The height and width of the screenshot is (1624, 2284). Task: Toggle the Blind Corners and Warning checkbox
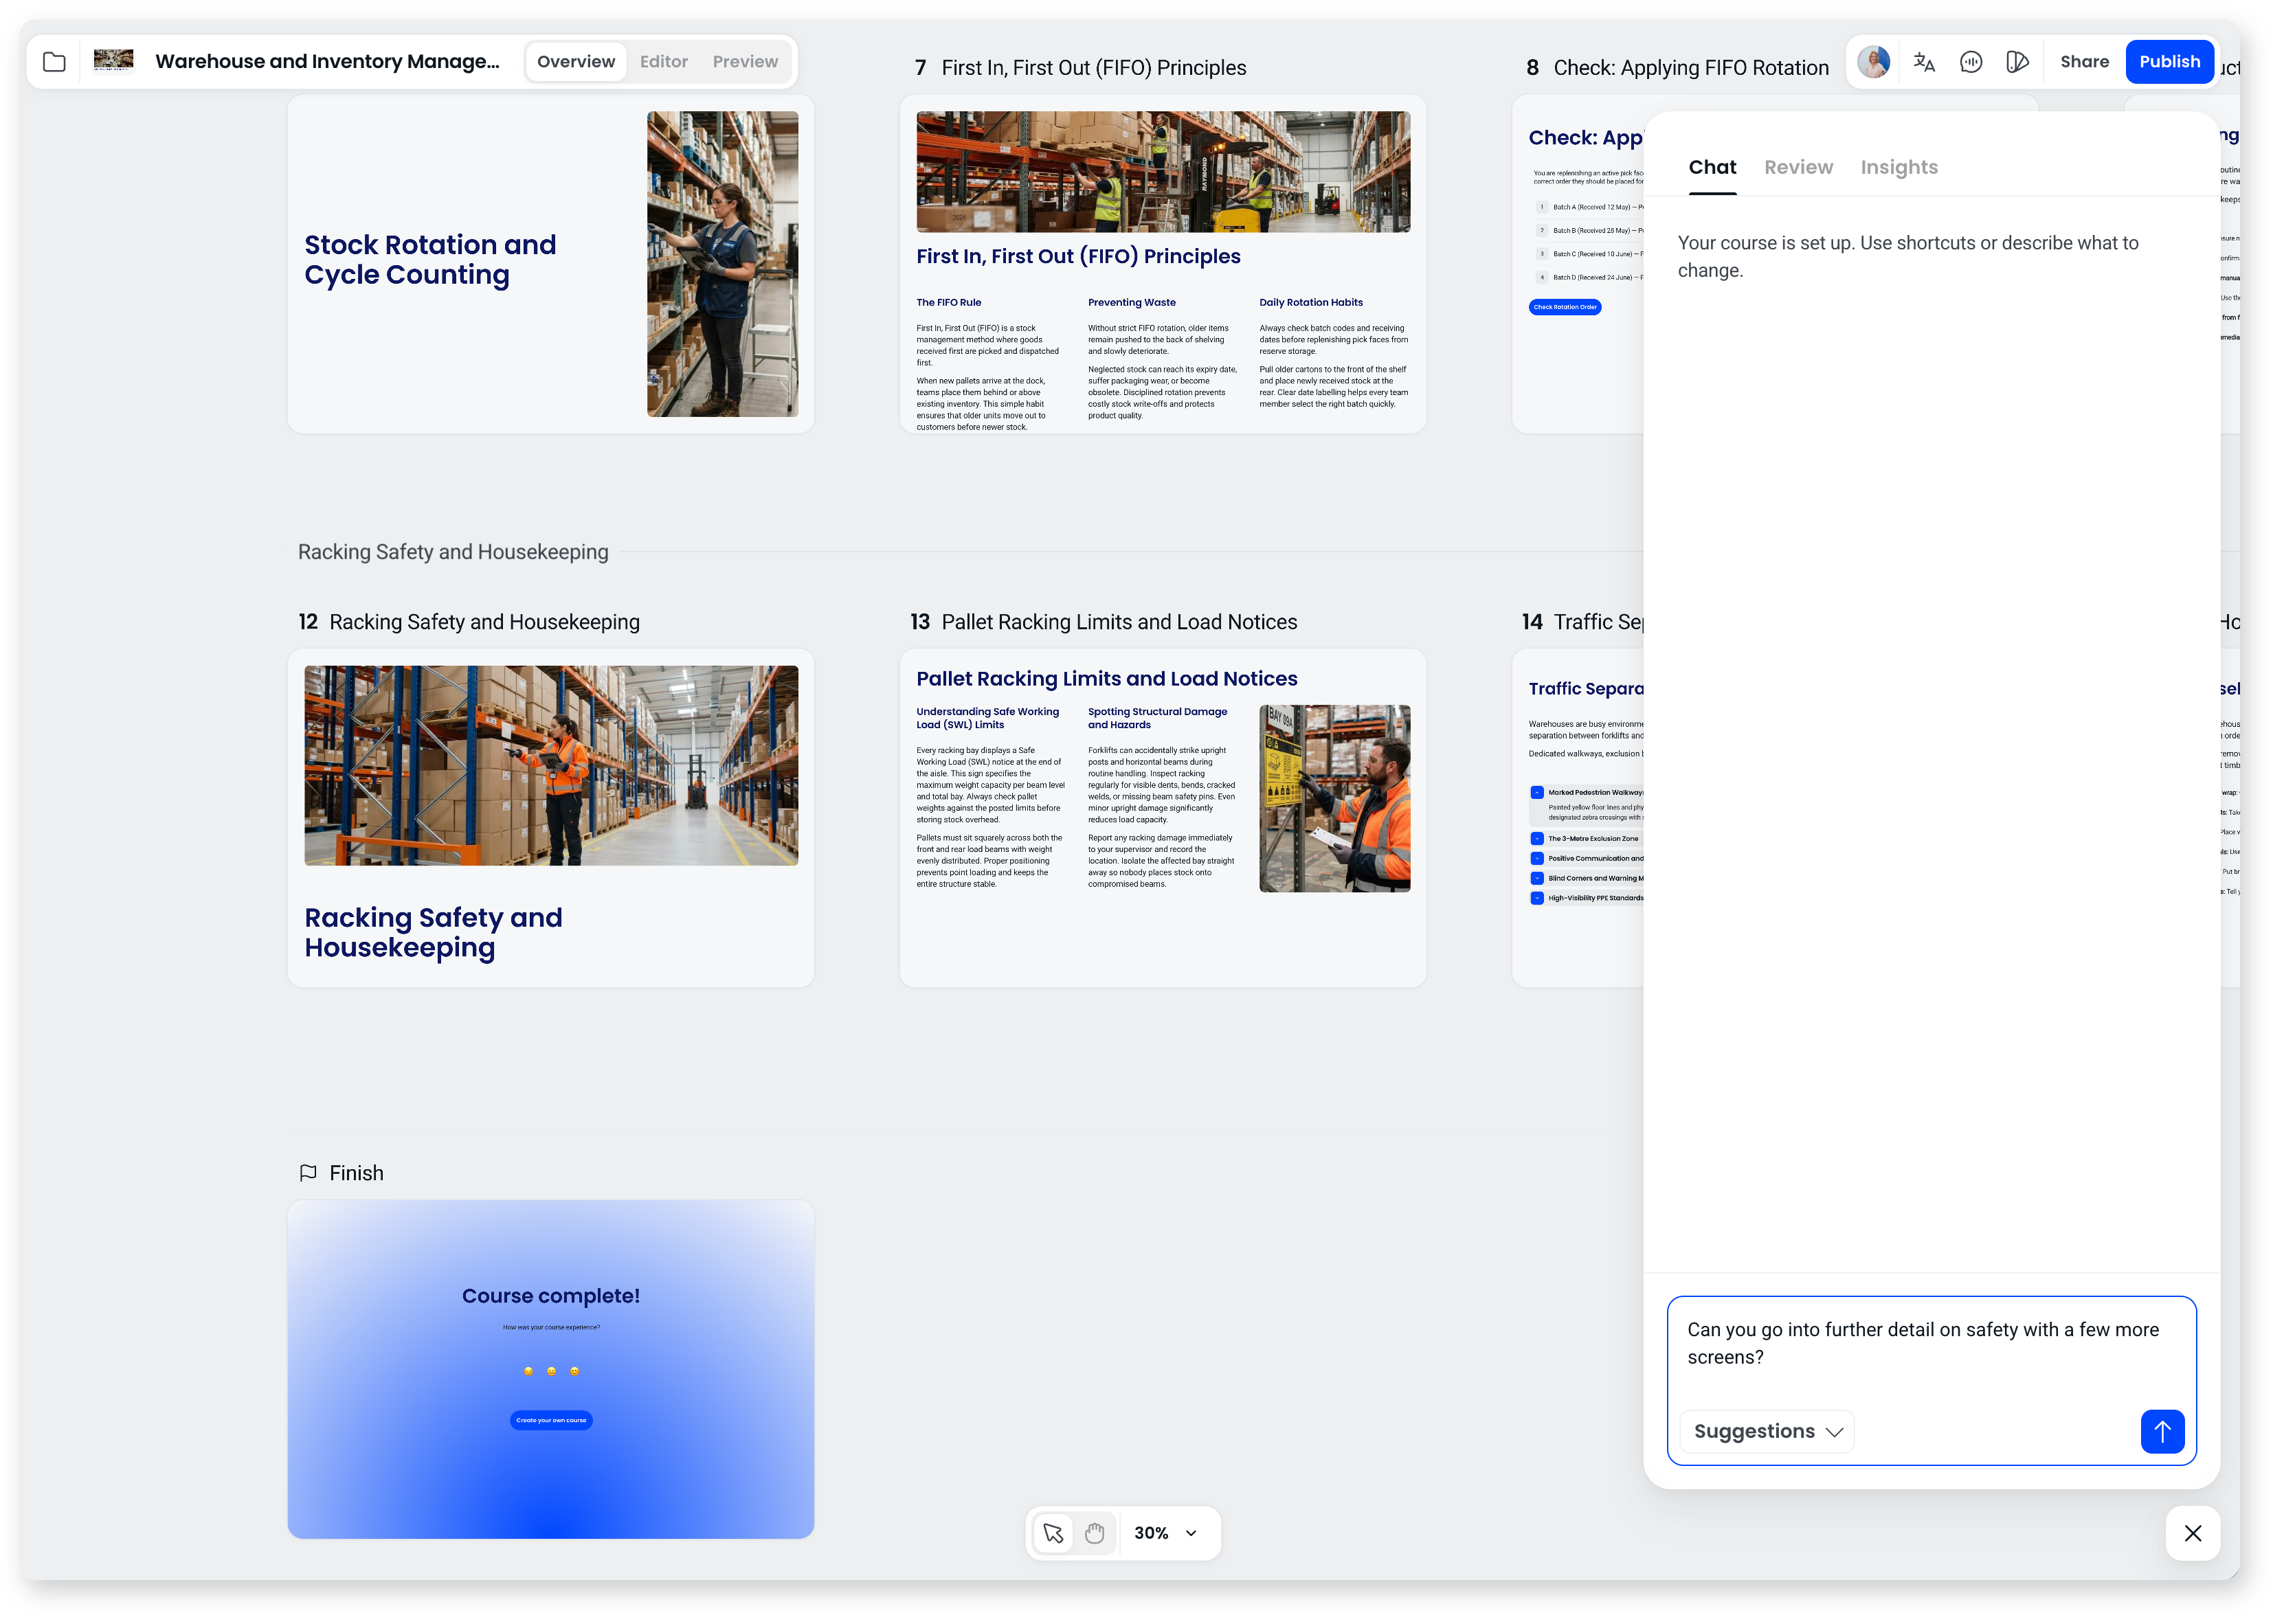(x=1537, y=879)
